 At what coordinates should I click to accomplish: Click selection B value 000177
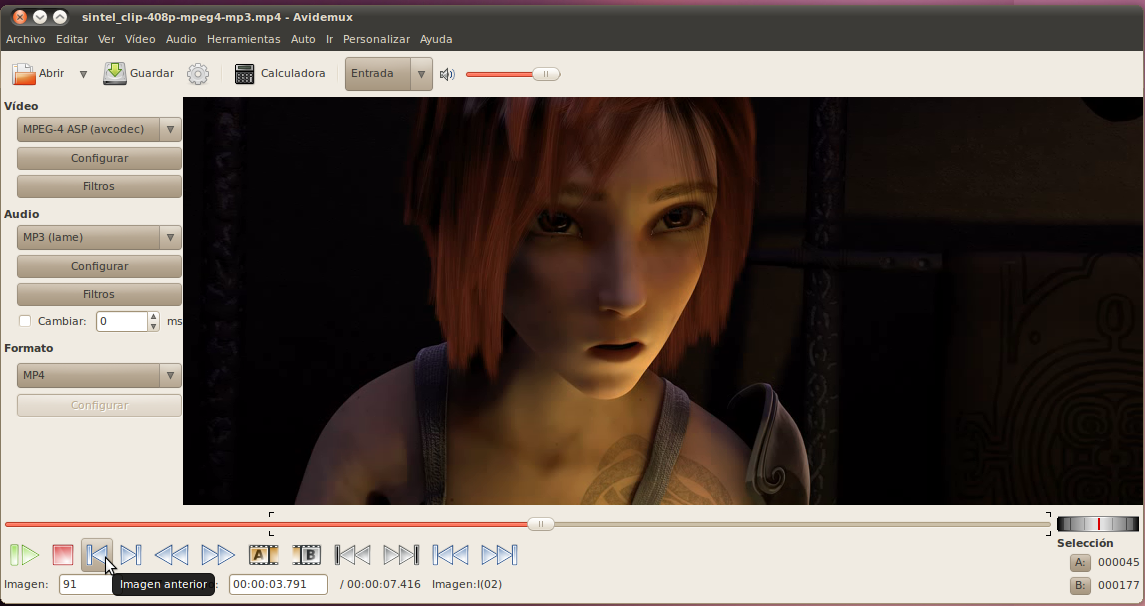tap(1118, 585)
